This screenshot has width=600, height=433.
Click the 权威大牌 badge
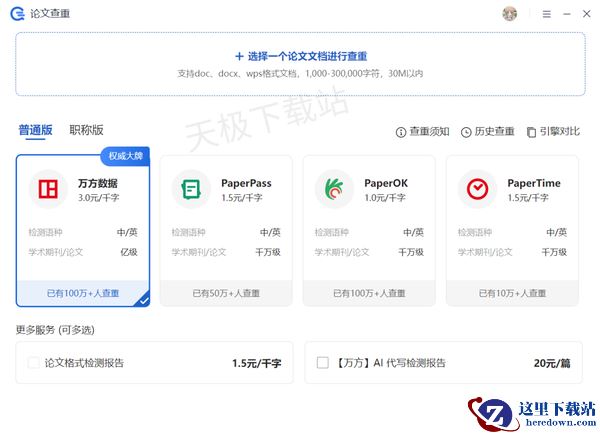pyautogui.click(x=125, y=156)
